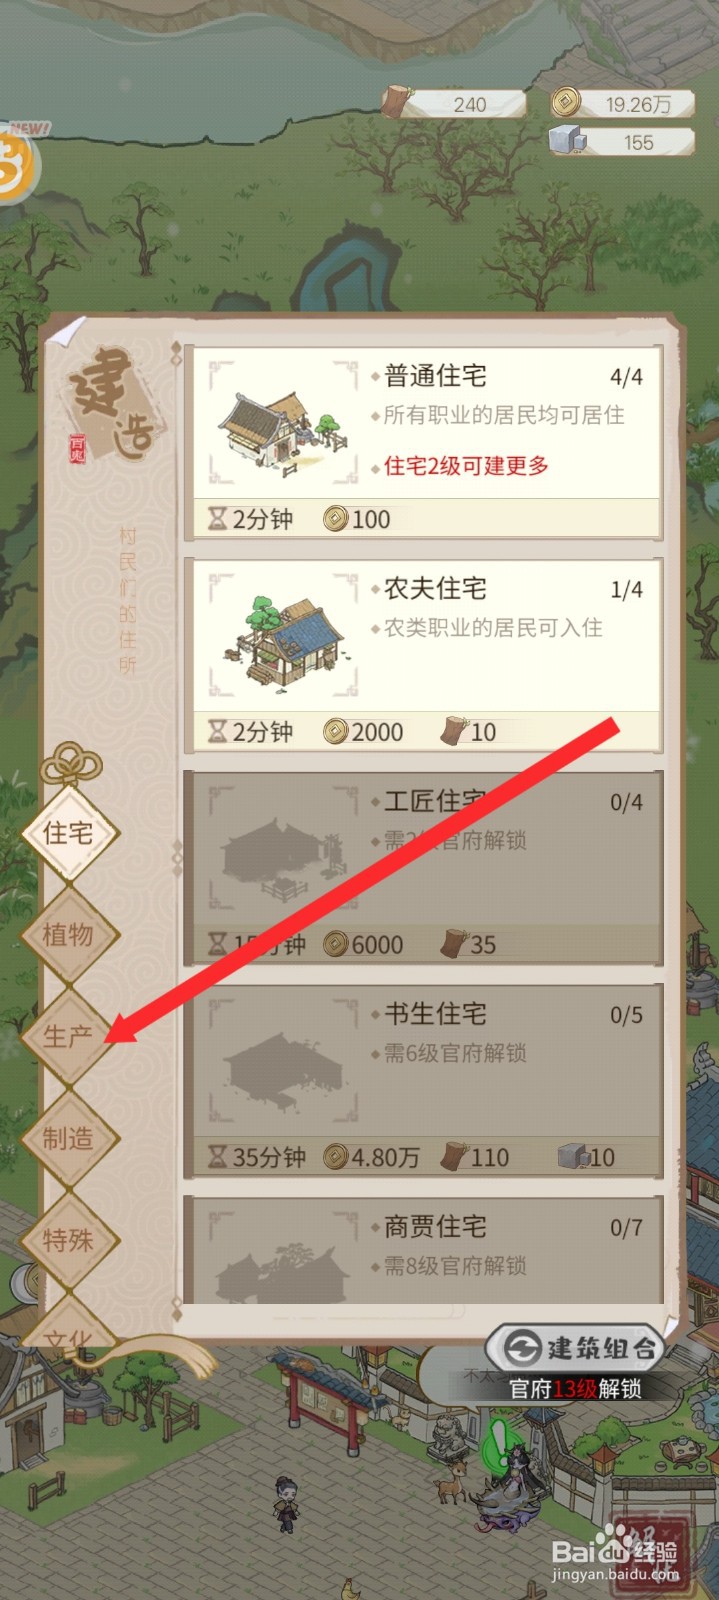719x1600 pixels.
Task: Tap the locked 商贾住宅 card
Action: point(424,1250)
